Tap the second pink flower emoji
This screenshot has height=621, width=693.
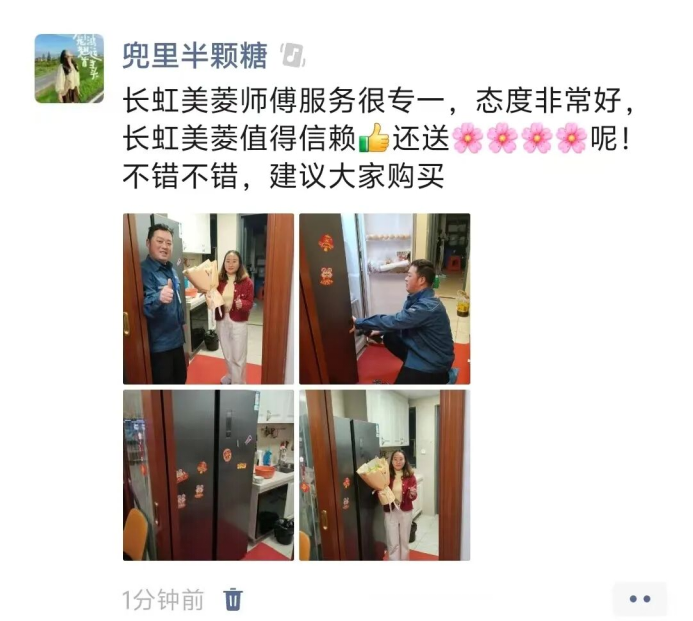pyautogui.click(x=503, y=138)
